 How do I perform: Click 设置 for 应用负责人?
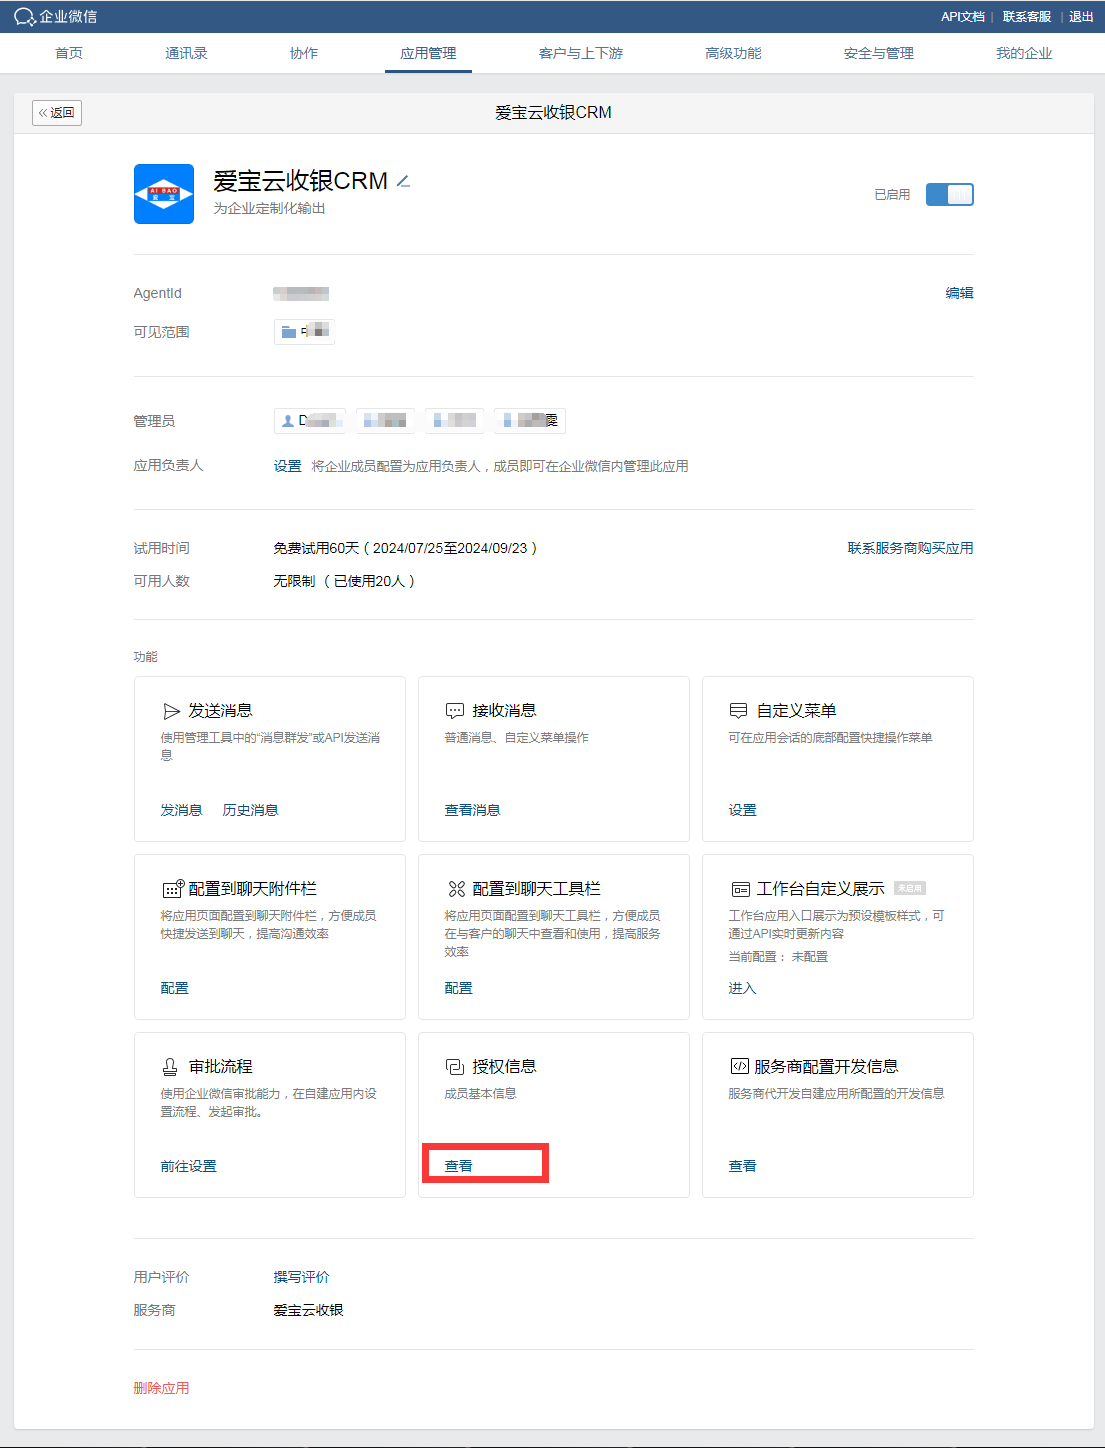288,466
